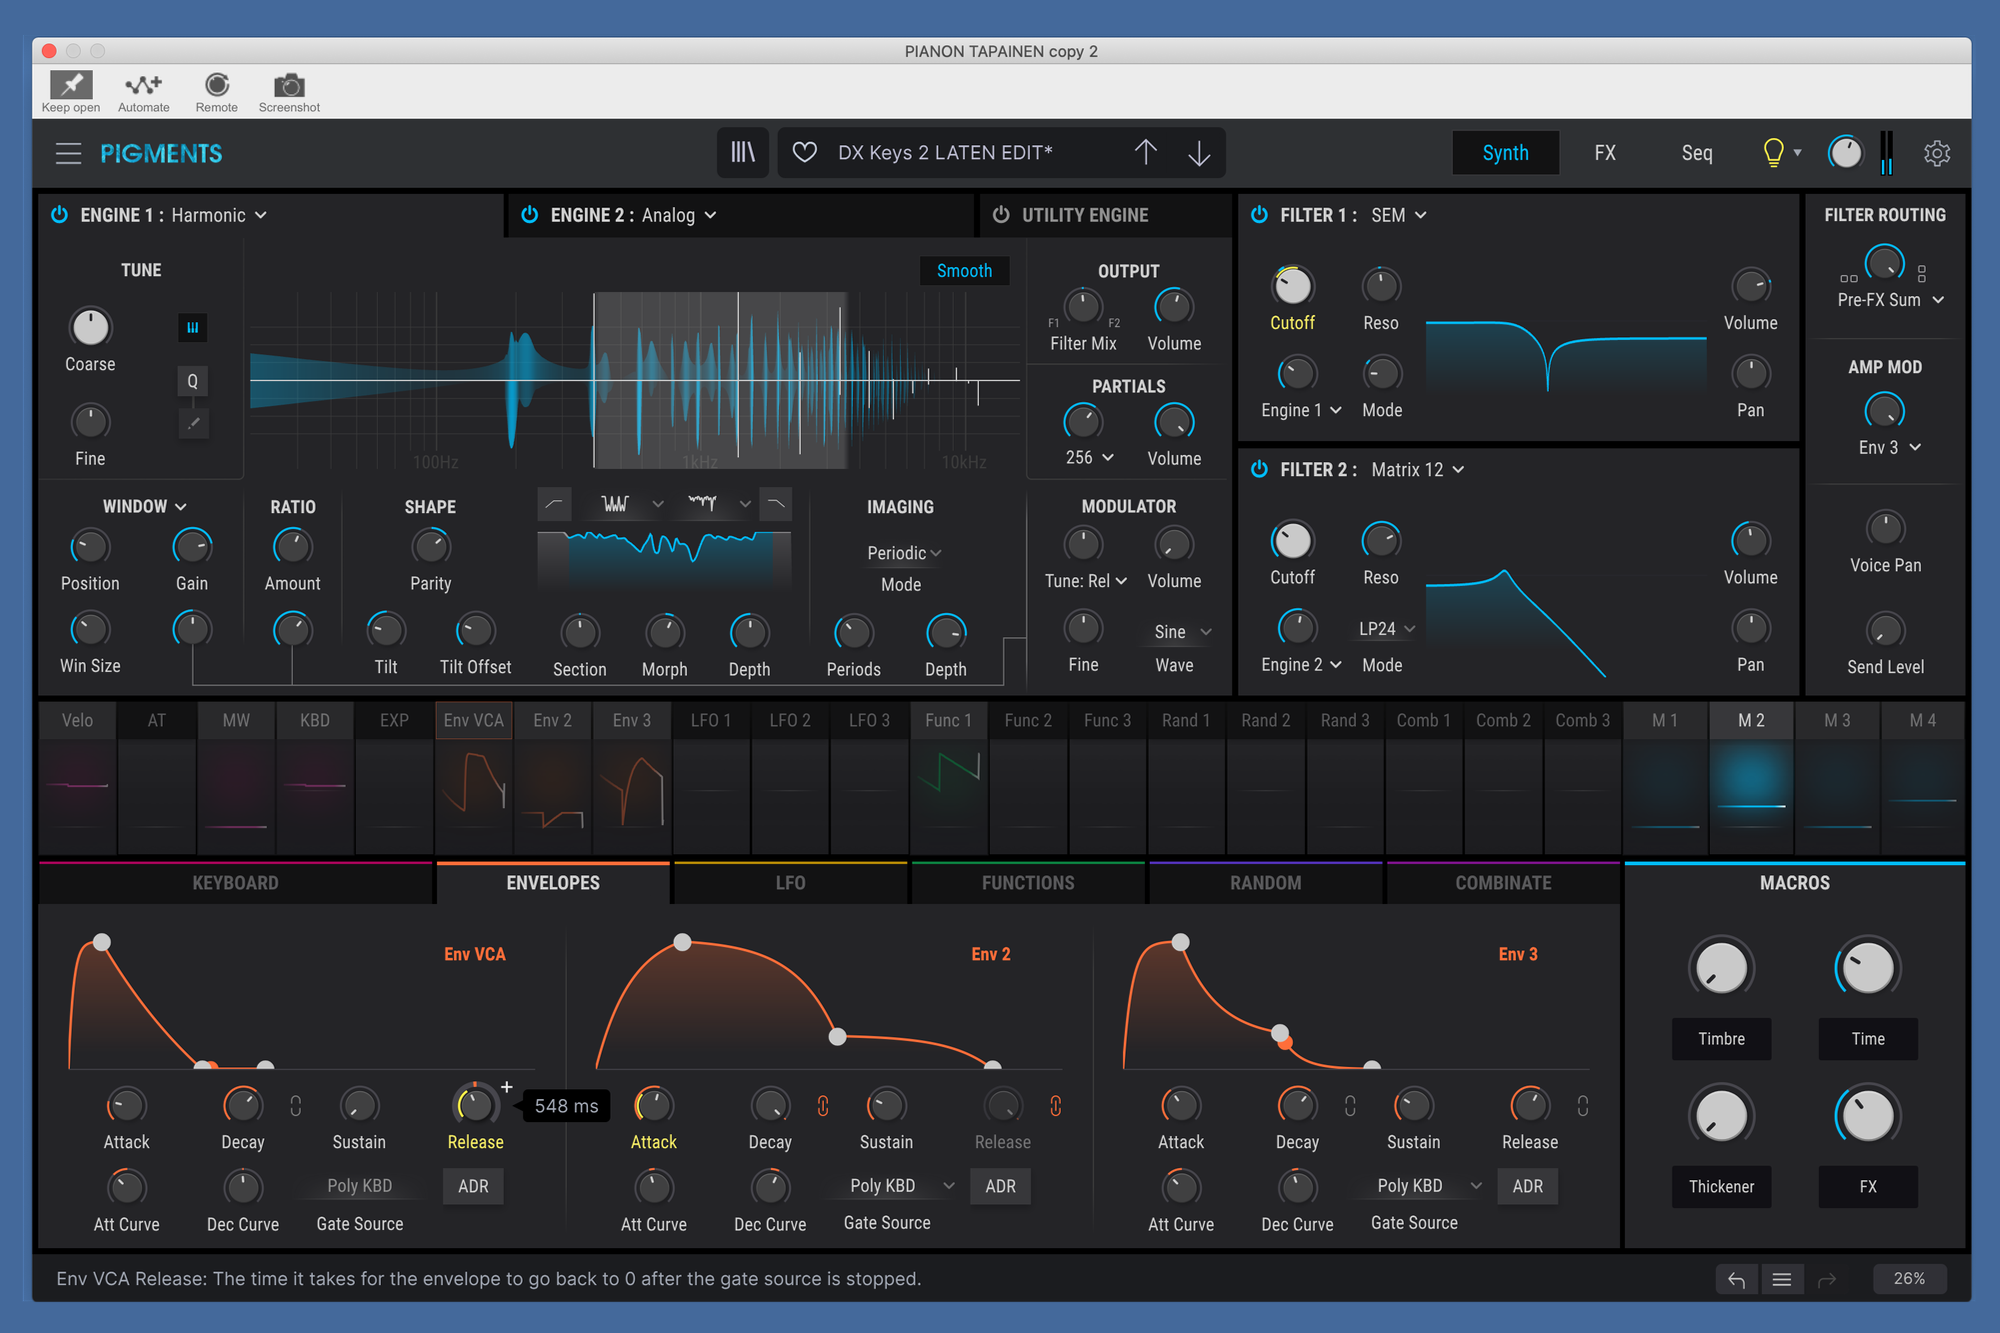
Task: Click the undo arrow in status bar
Action: coord(1736,1279)
